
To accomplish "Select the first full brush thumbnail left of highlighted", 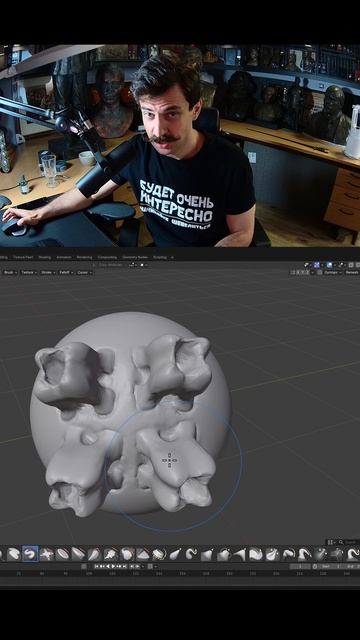I will click(x=14, y=554).
